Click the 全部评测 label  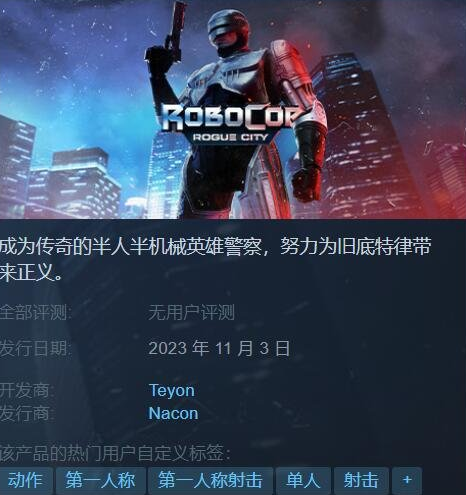click(35, 313)
